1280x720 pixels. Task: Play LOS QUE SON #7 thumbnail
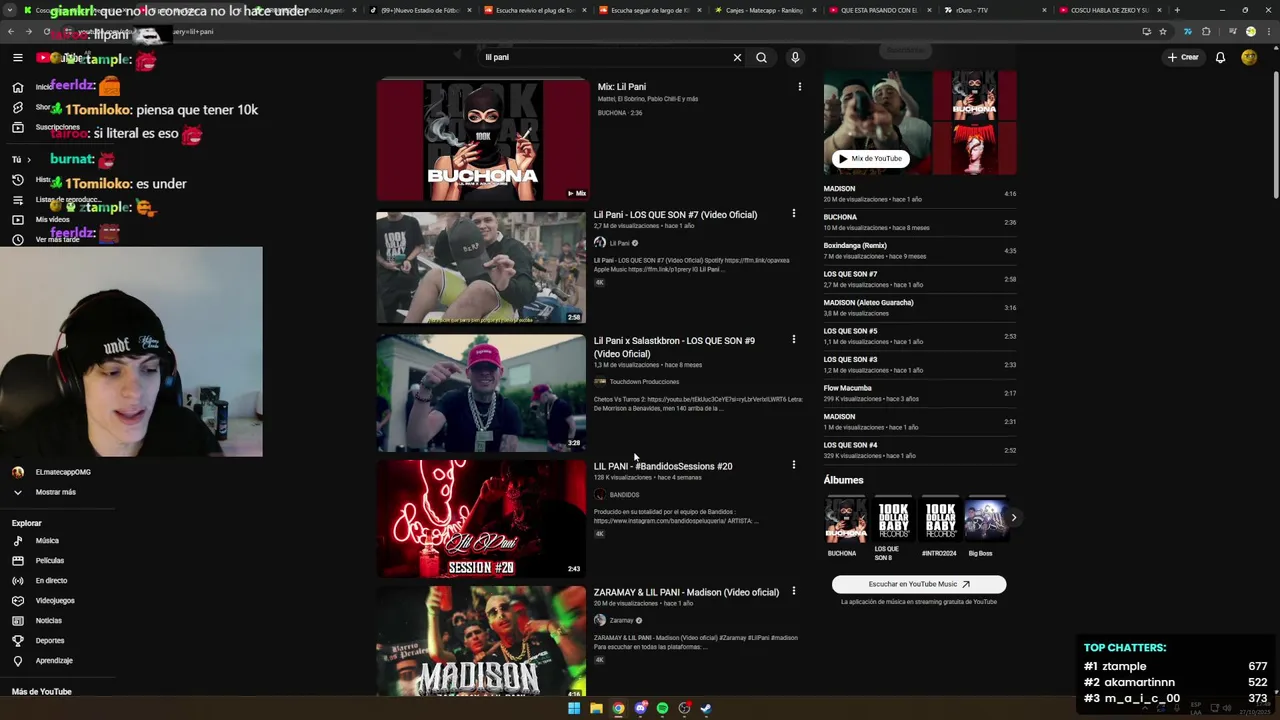point(481,267)
